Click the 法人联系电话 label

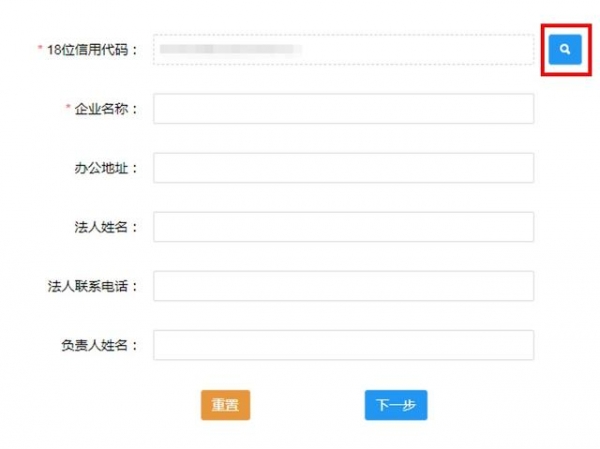coord(88,286)
